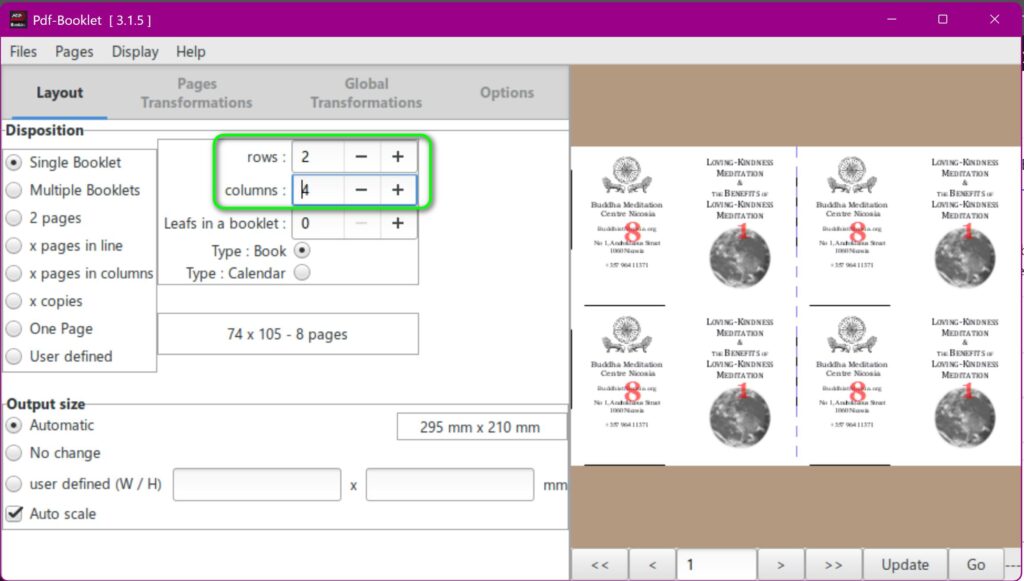The width and height of the screenshot is (1024, 581).
Task: Go to last preview page with >>
Action: tap(833, 565)
